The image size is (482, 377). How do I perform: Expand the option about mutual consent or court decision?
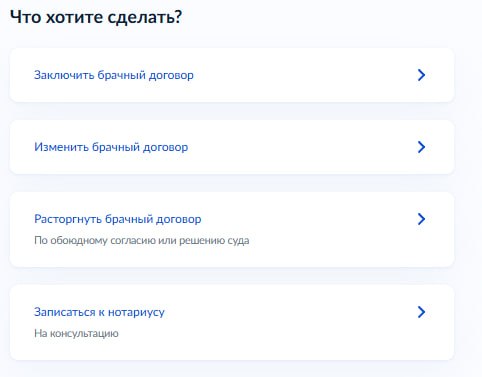click(232, 229)
